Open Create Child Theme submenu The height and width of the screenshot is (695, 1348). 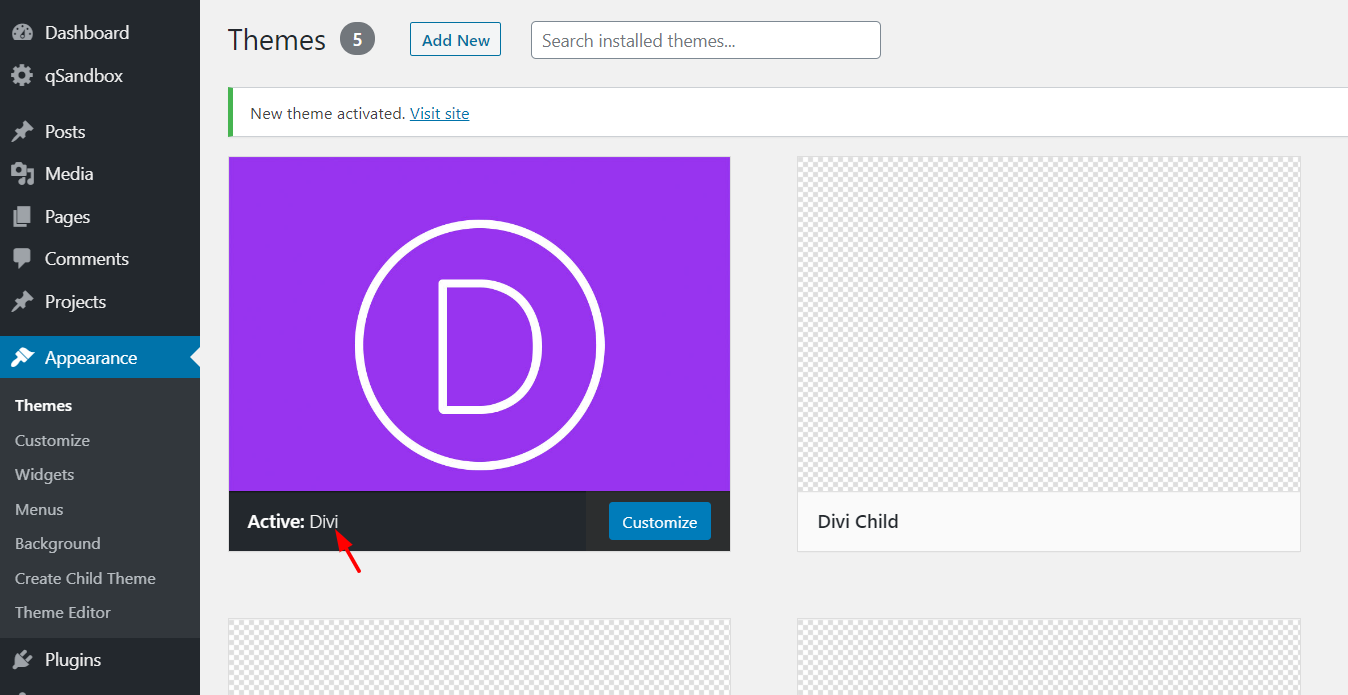pos(85,578)
